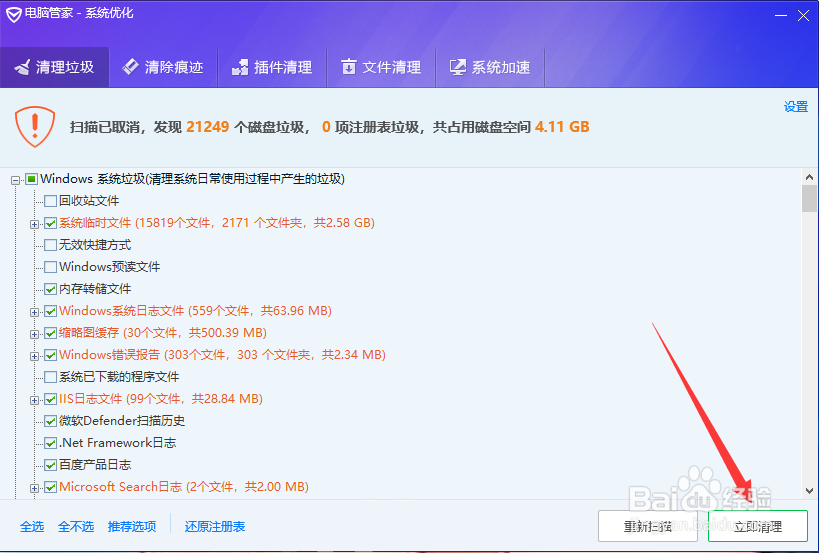This screenshot has width=819, height=553.
Task: Click the 推荐选项 link
Action: point(132,526)
